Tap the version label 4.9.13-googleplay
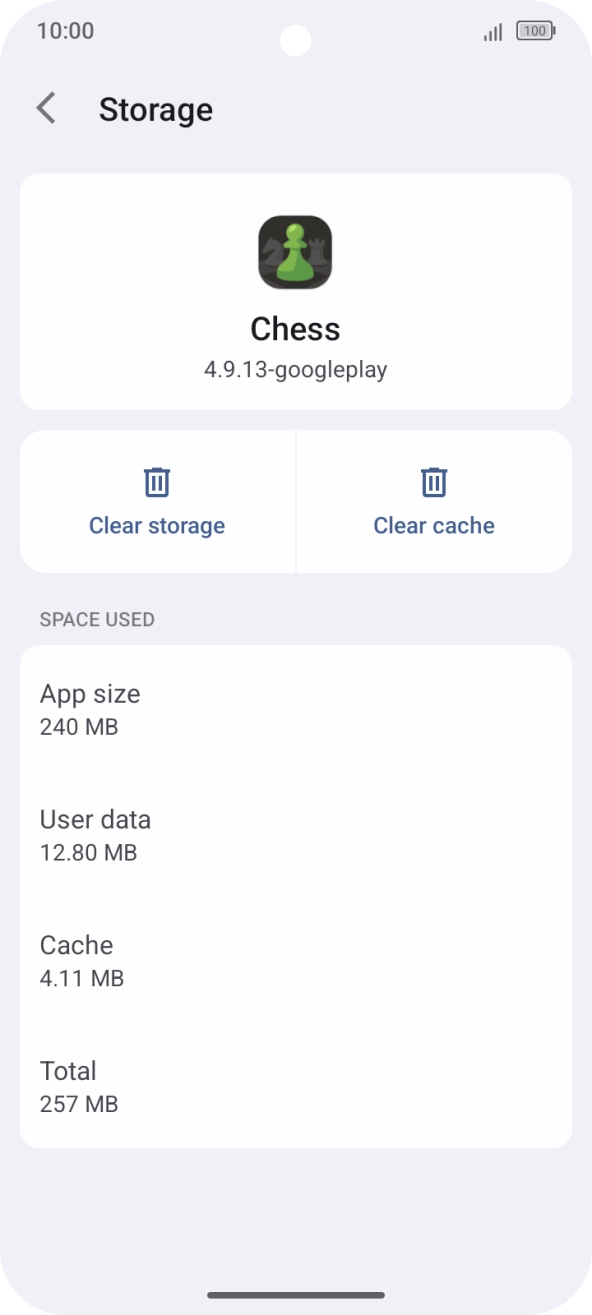592x1315 pixels. click(295, 369)
